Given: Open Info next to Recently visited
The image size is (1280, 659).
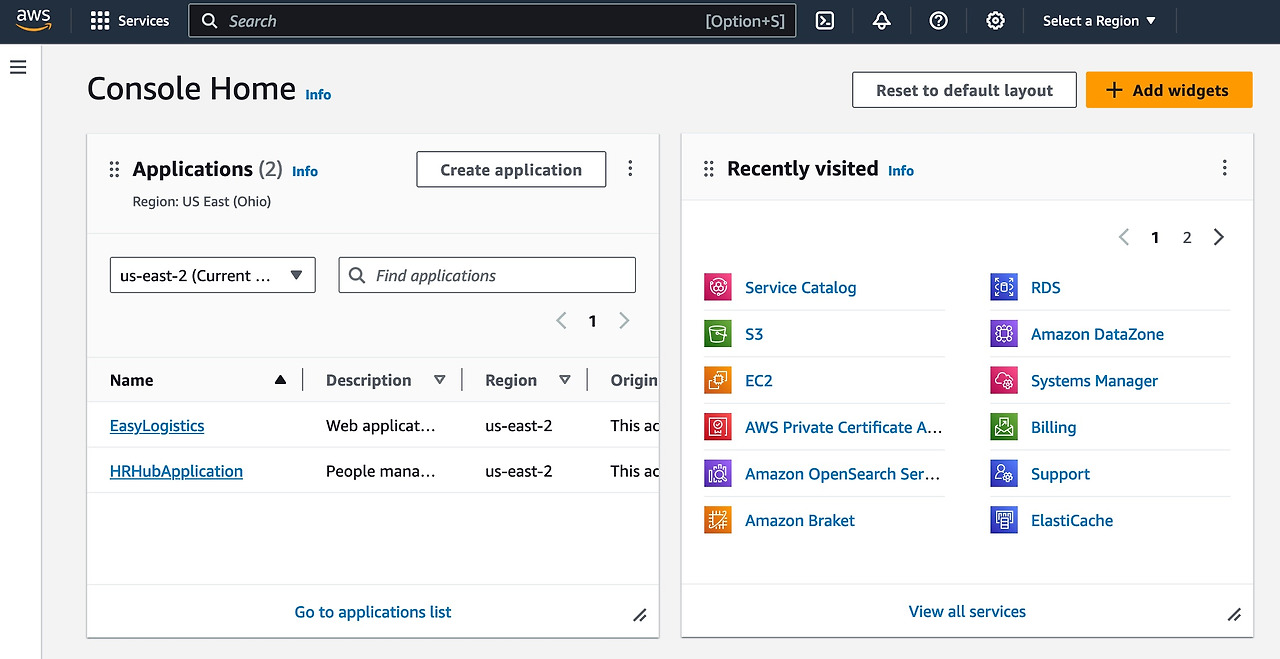Looking at the screenshot, I should point(901,170).
